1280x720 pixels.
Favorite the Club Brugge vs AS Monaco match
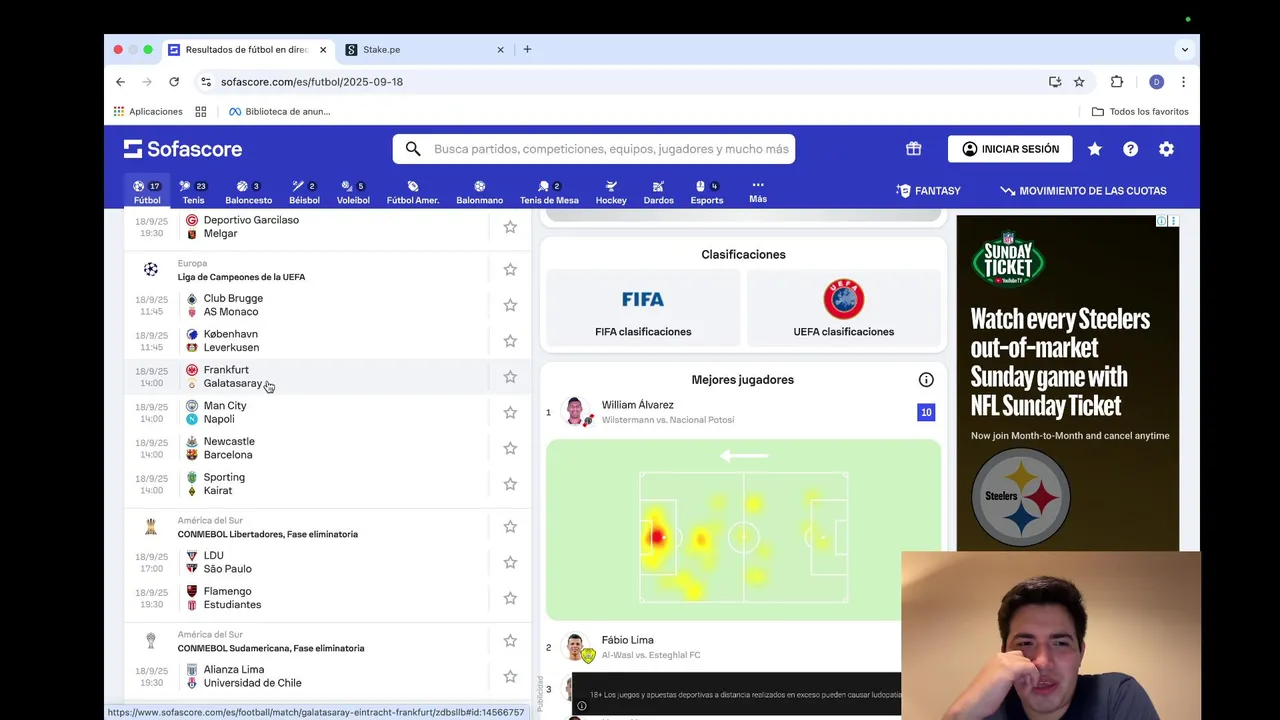510,305
